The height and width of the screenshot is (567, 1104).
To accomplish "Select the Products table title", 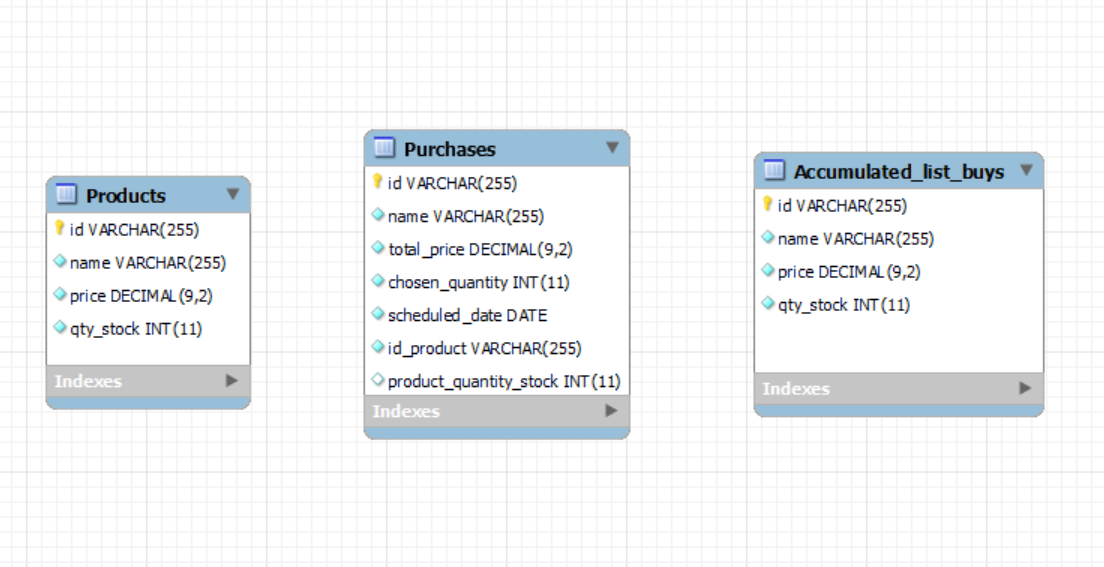I will [x=125, y=196].
